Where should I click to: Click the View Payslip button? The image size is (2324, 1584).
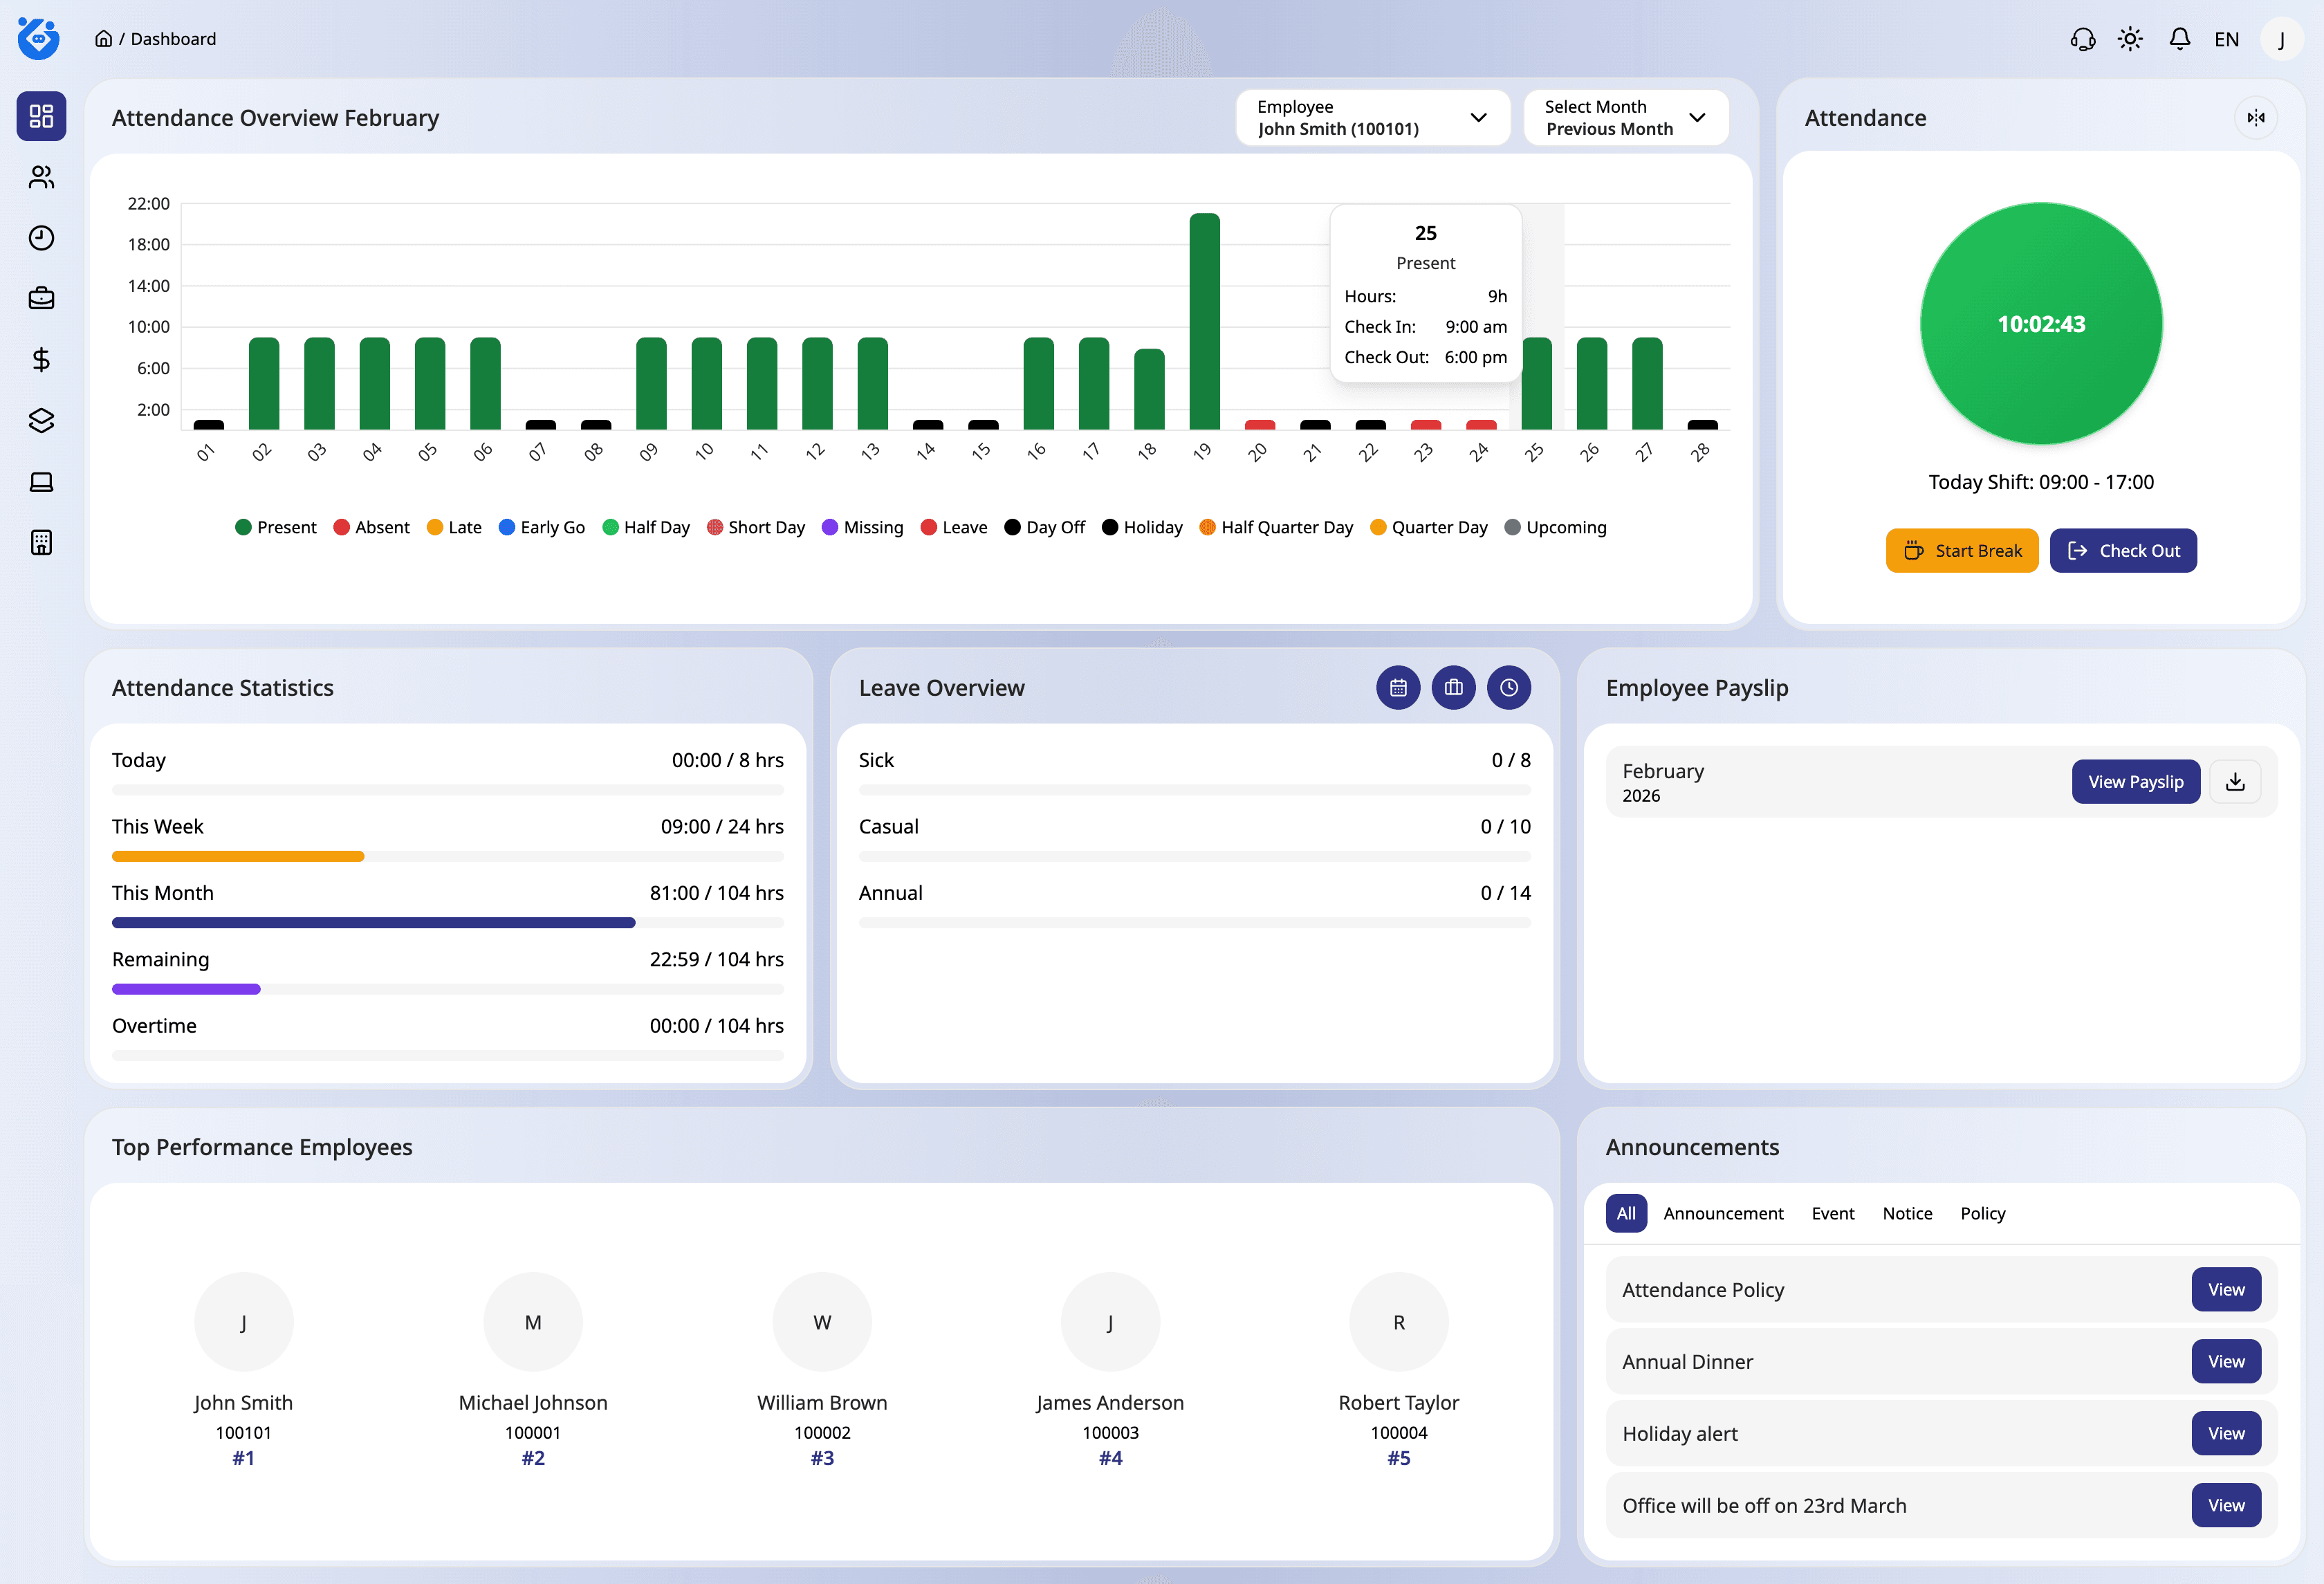tap(2135, 782)
